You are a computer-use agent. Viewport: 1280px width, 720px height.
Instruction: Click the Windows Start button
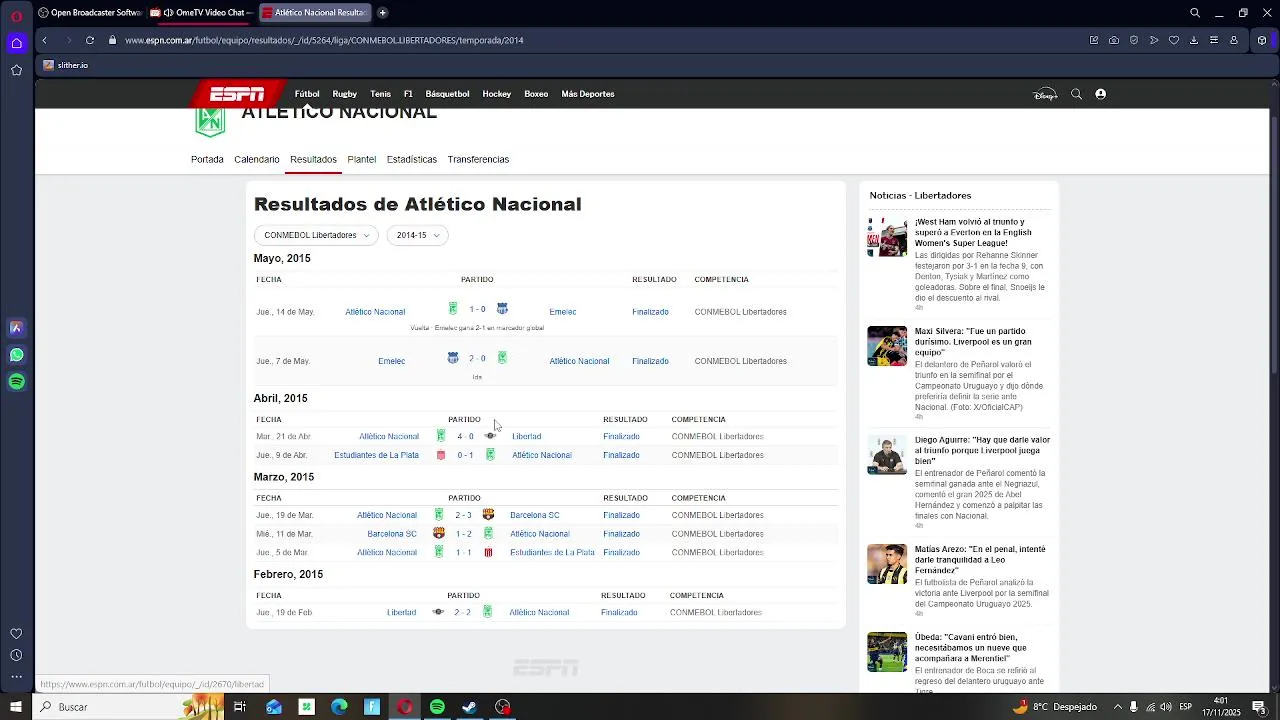click(16, 707)
